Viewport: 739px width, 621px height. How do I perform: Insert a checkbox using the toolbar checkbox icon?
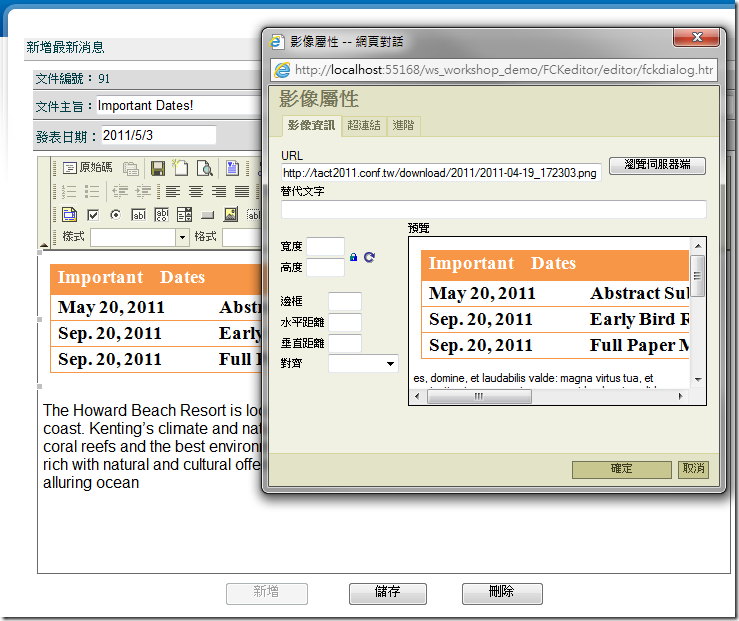click(x=92, y=215)
